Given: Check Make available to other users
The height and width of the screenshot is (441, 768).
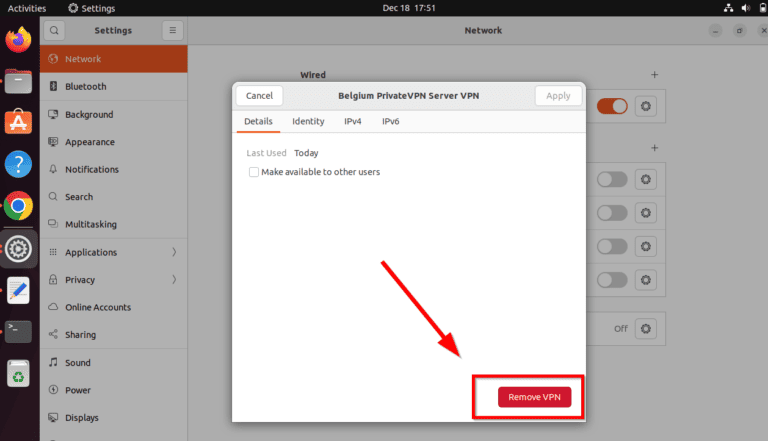Looking at the screenshot, I should [254, 172].
